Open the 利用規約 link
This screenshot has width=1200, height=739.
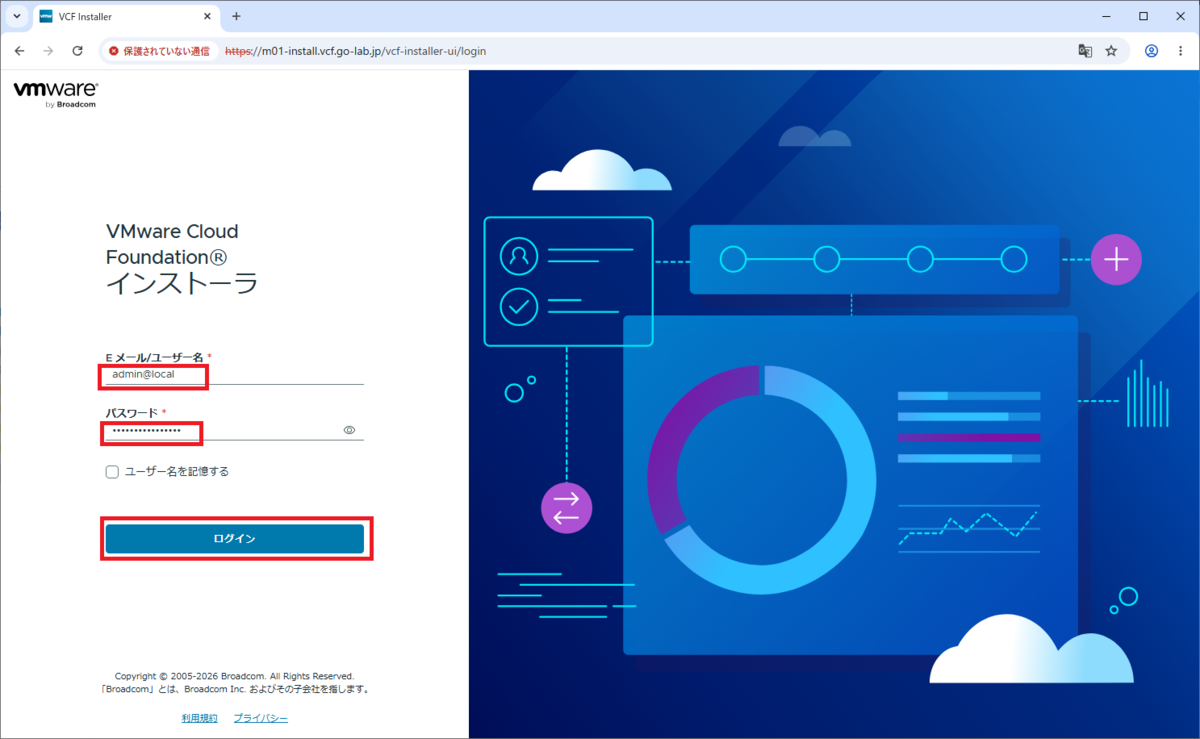click(x=199, y=718)
